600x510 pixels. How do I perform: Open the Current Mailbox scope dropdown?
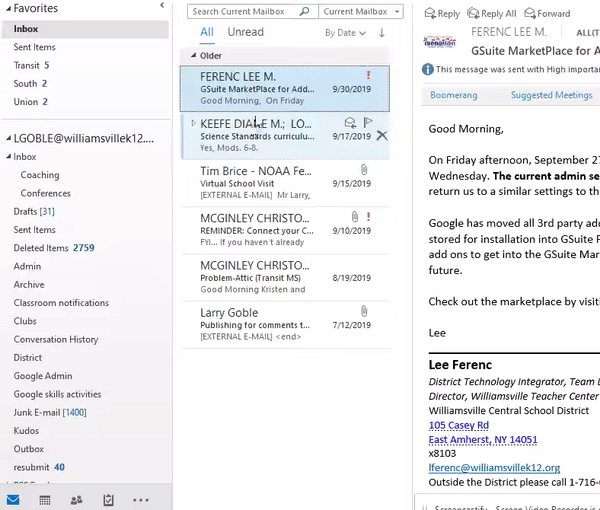click(361, 11)
